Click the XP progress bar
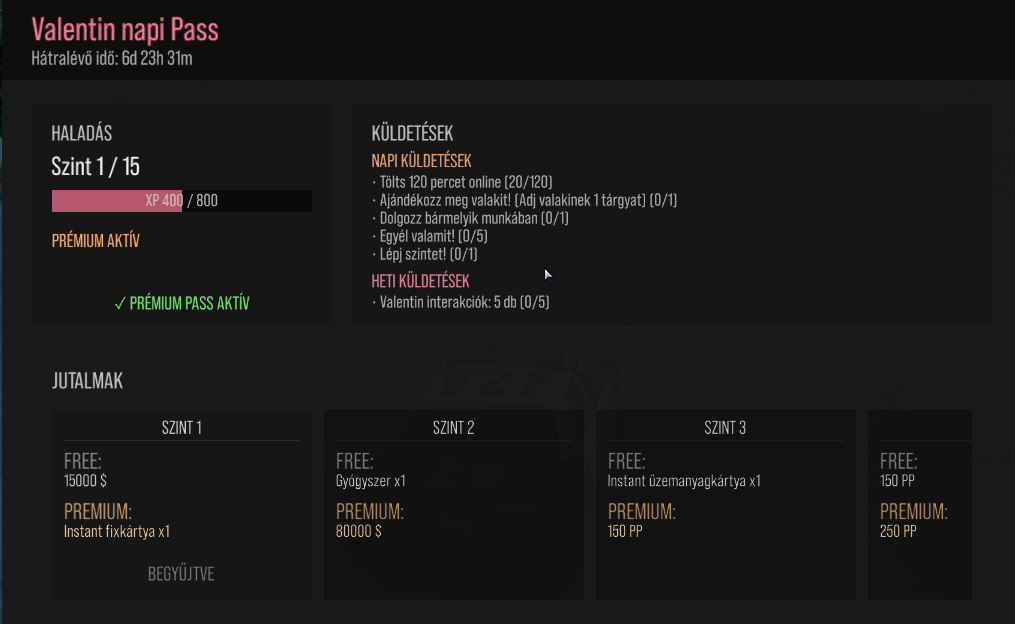 (182, 201)
